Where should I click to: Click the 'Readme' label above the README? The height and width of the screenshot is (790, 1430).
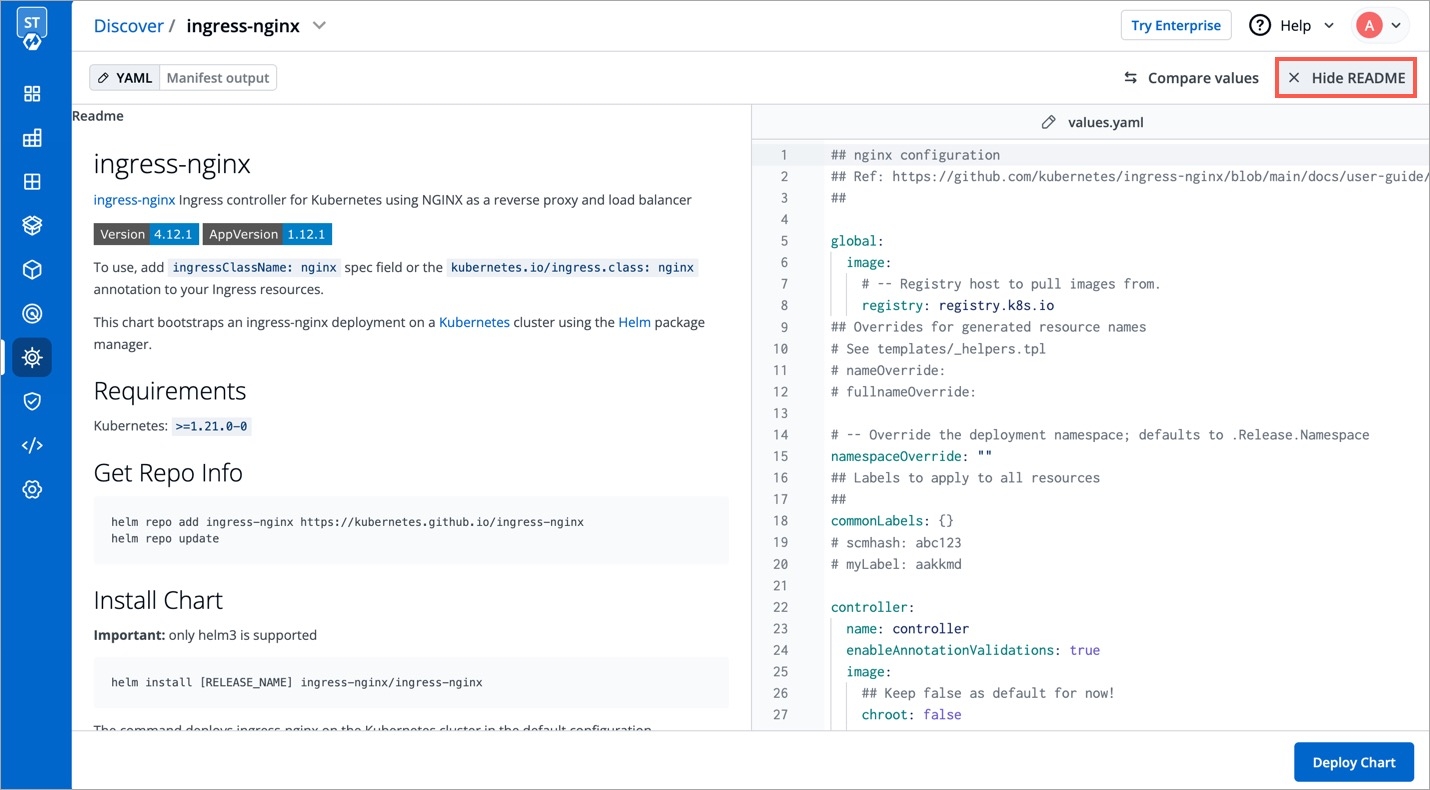98,116
